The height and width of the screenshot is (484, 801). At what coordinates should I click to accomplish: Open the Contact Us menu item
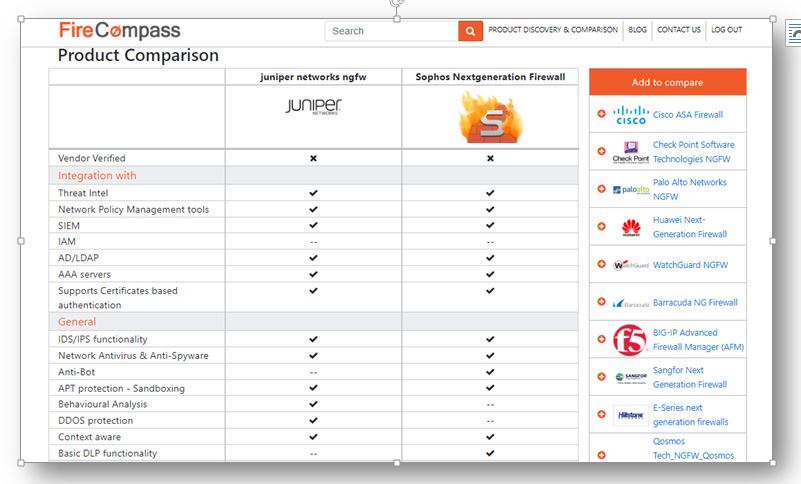[x=678, y=30]
